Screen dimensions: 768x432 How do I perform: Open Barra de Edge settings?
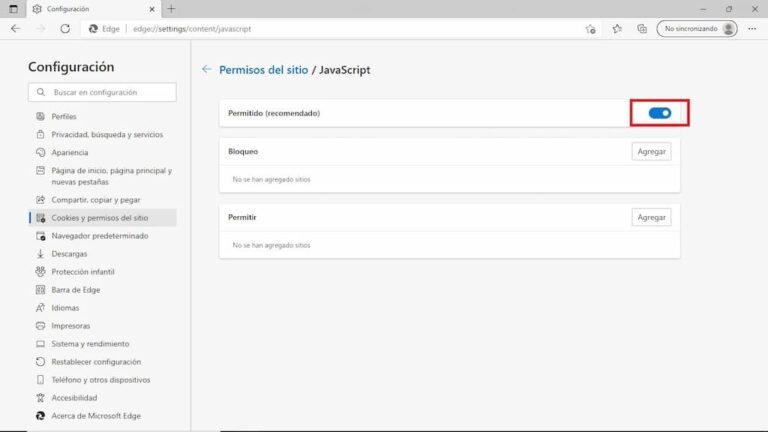[x=102, y=290]
